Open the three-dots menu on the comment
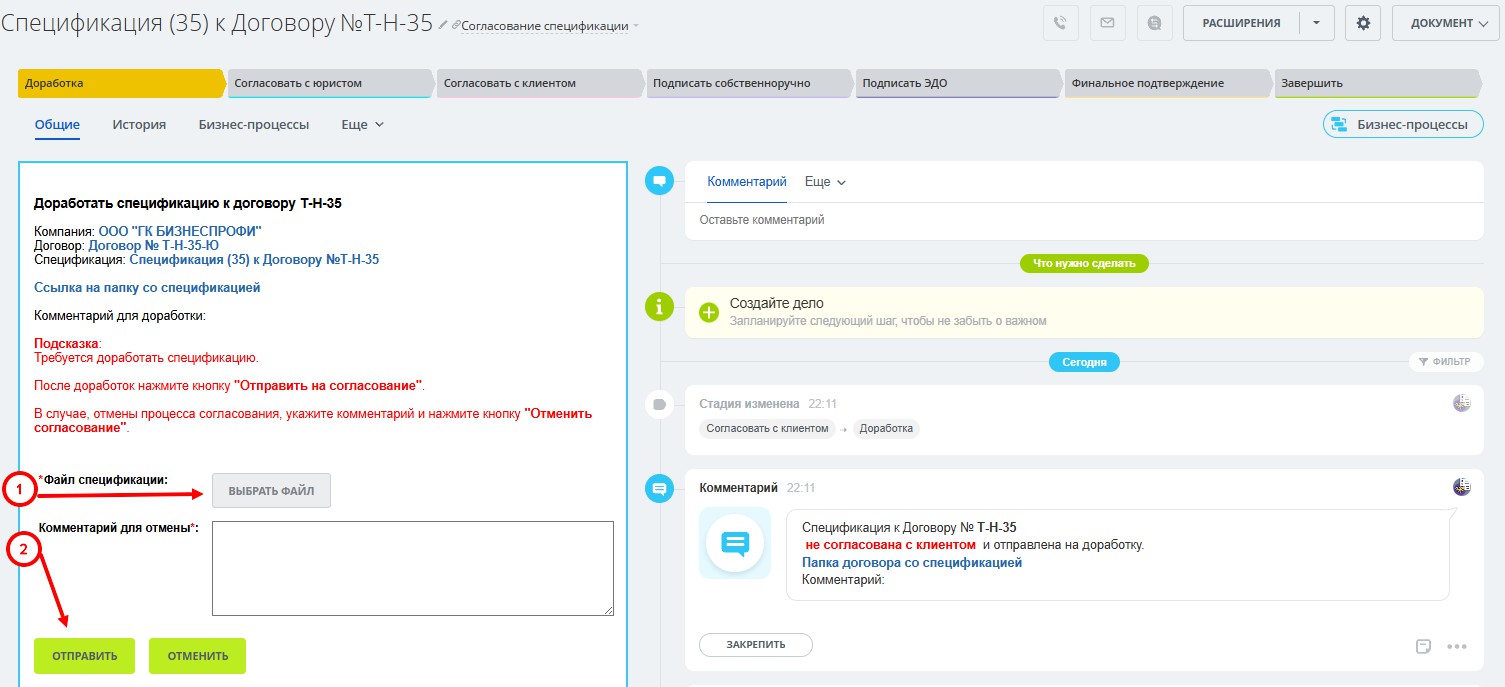1505x687 pixels. [1457, 646]
